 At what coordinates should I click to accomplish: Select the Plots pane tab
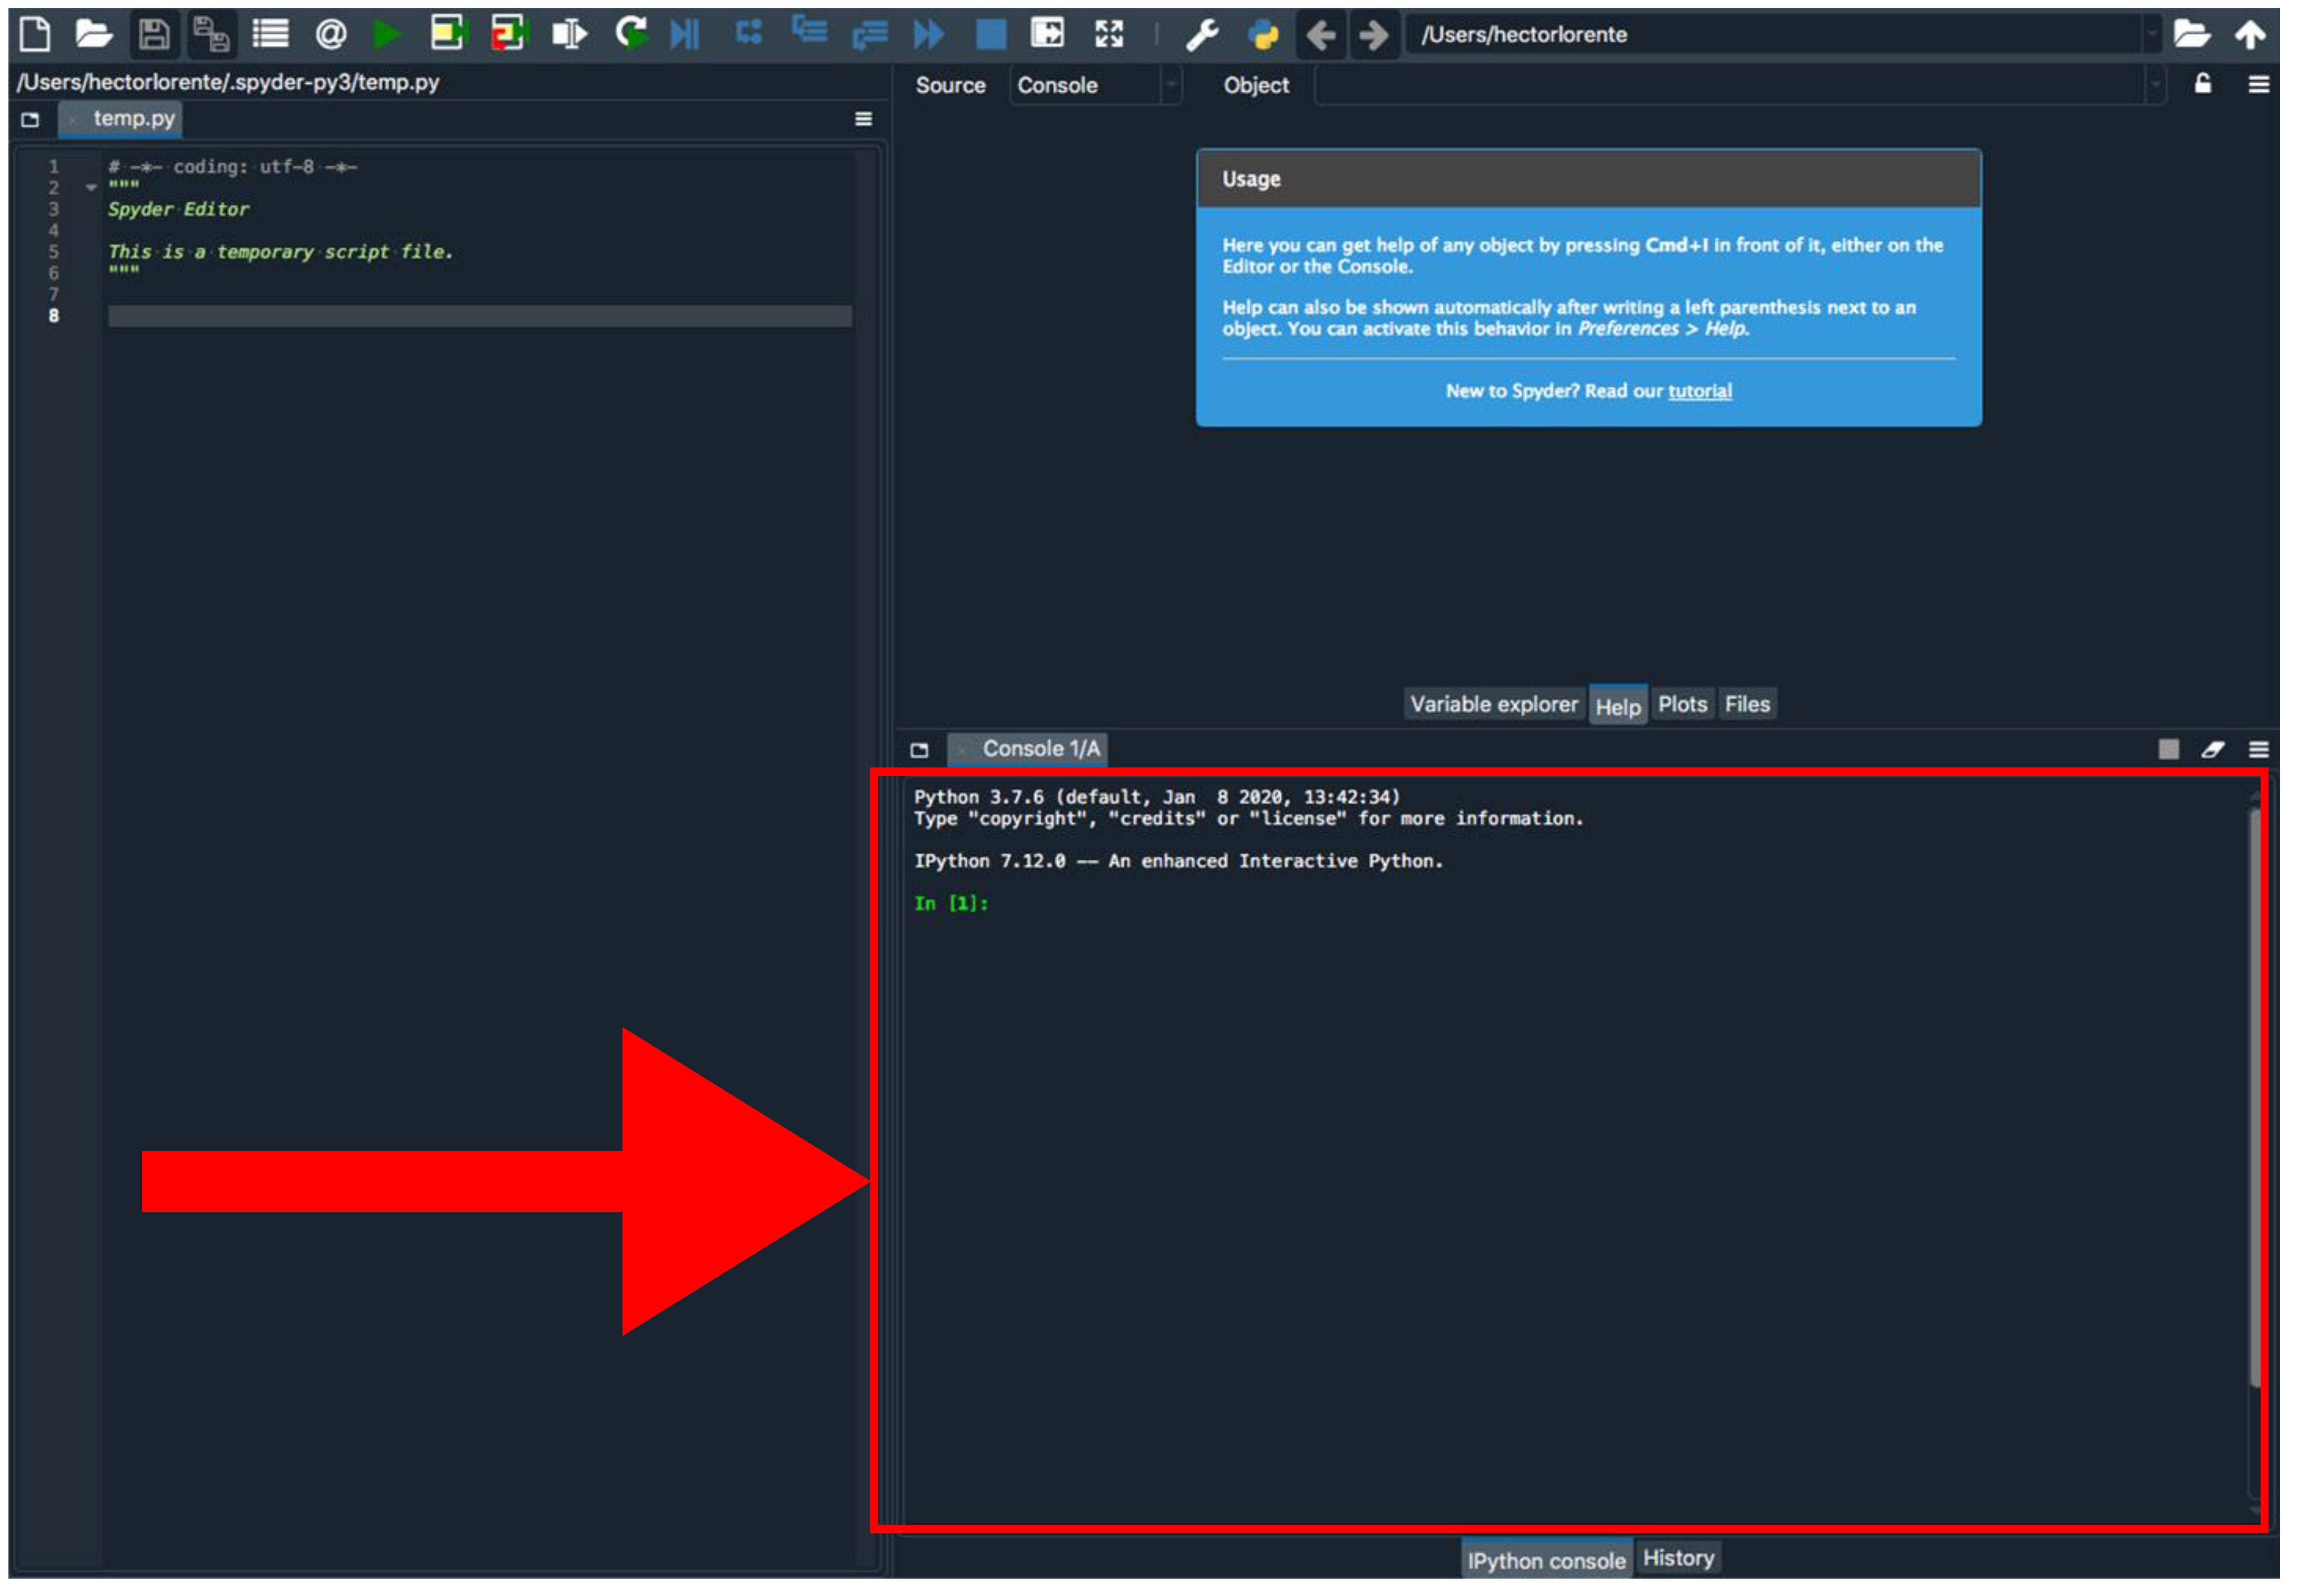(x=1682, y=704)
